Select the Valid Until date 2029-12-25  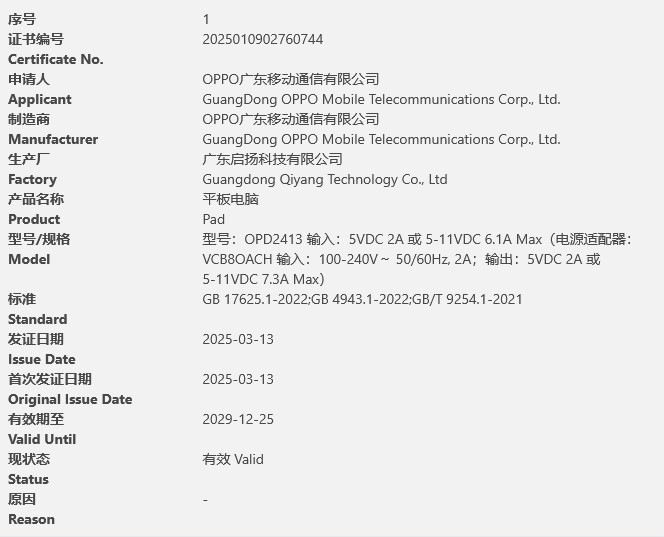tap(238, 419)
